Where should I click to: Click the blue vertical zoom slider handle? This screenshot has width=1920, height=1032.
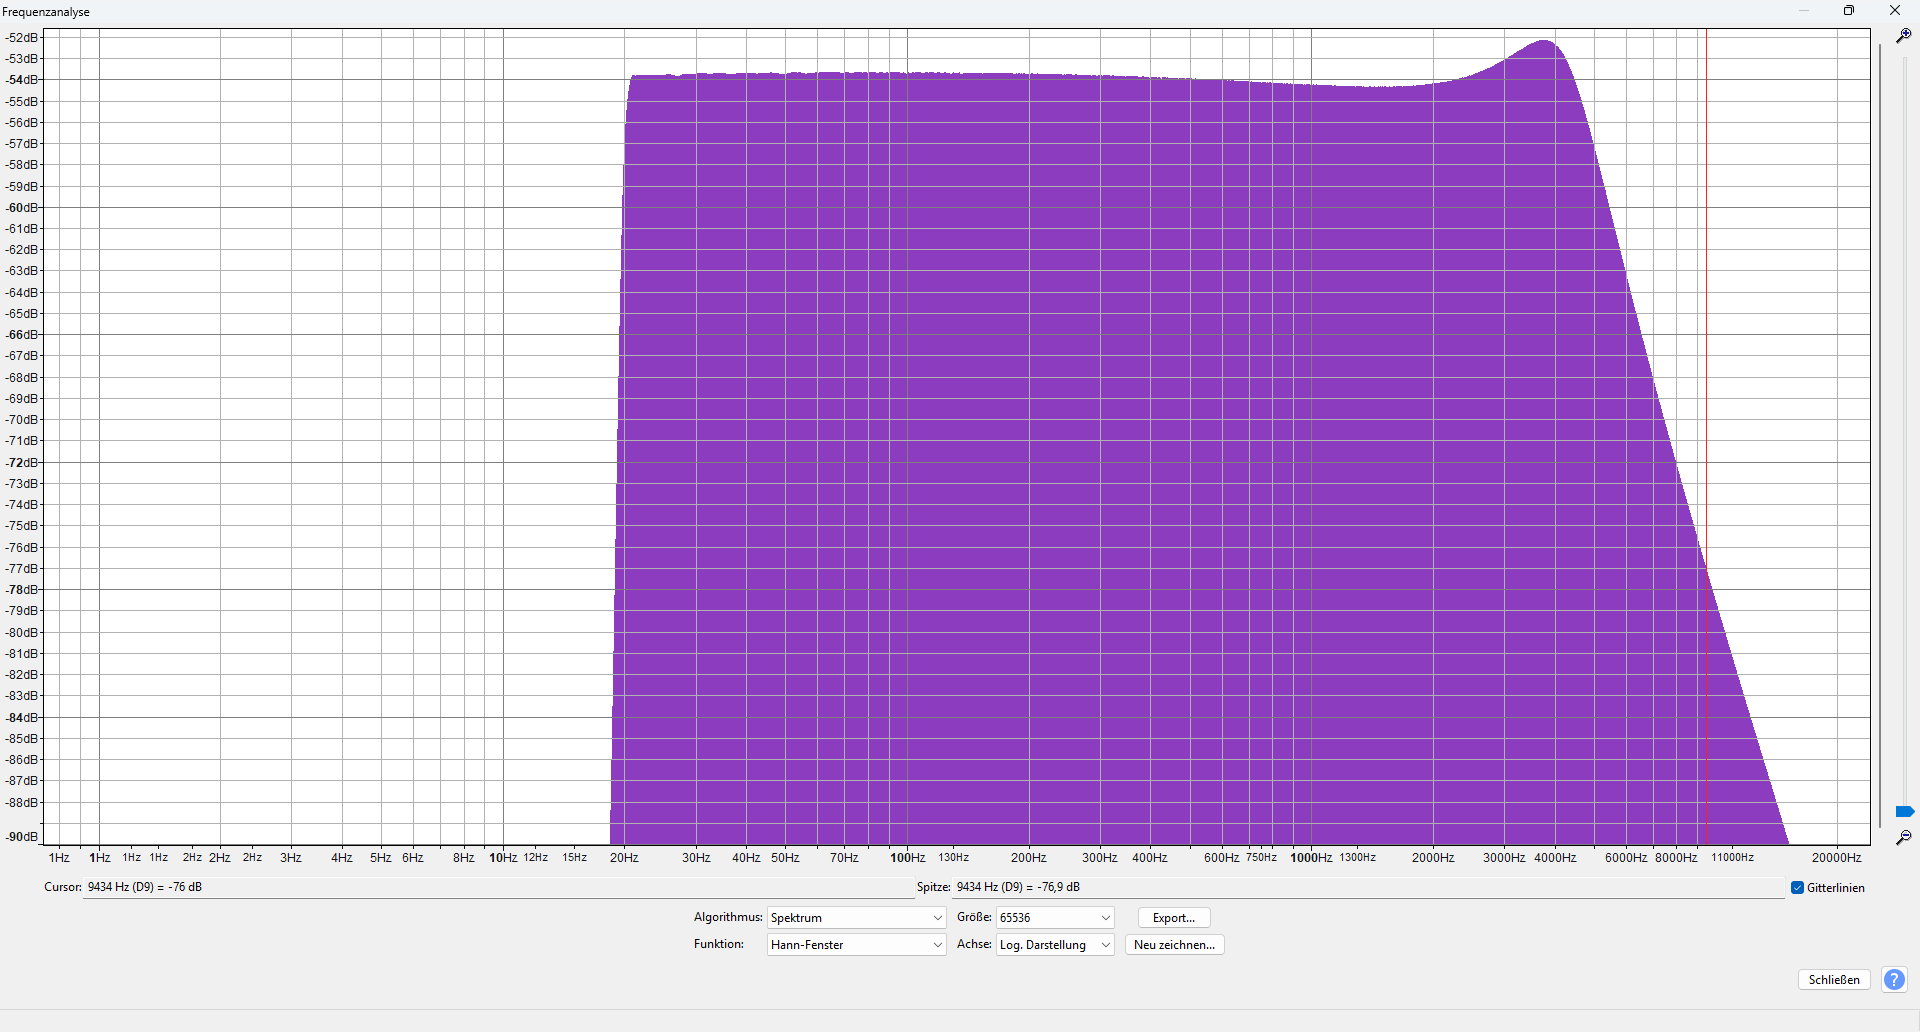click(1904, 811)
